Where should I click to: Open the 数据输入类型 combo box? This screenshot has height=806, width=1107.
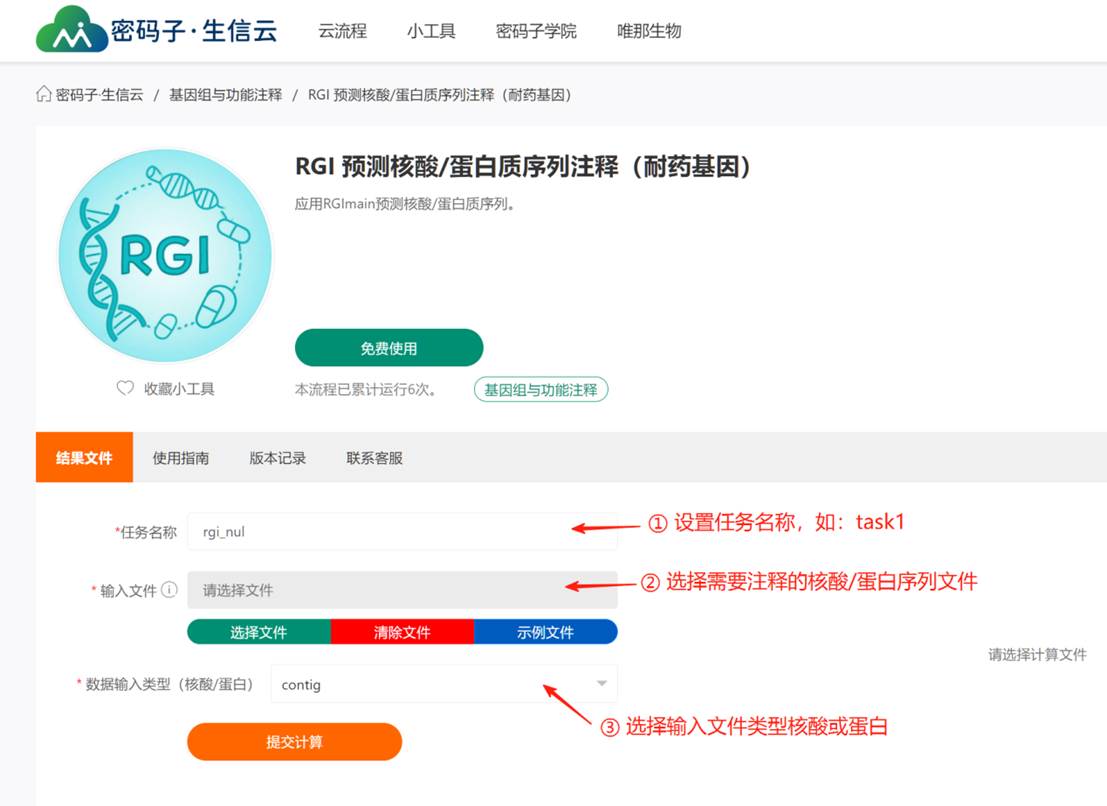pos(444,684)
